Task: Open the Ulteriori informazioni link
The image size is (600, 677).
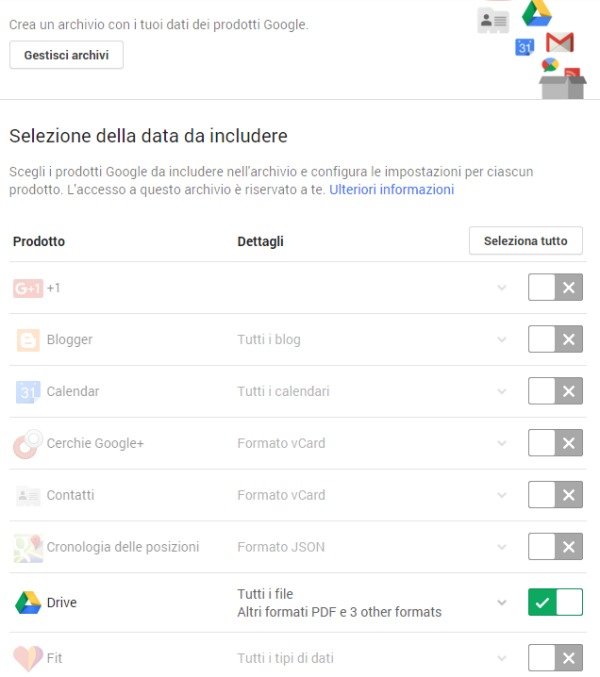Action: tap(392, 189)
